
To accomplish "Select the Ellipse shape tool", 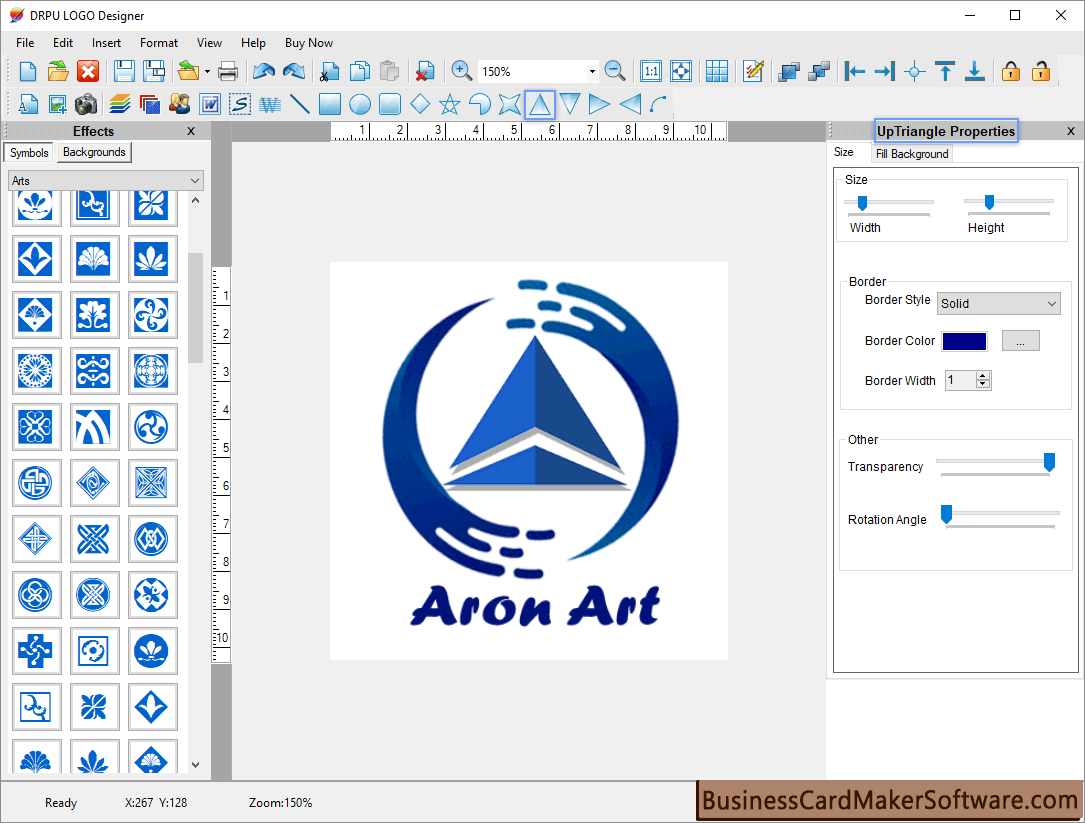I will click(360, 105).
